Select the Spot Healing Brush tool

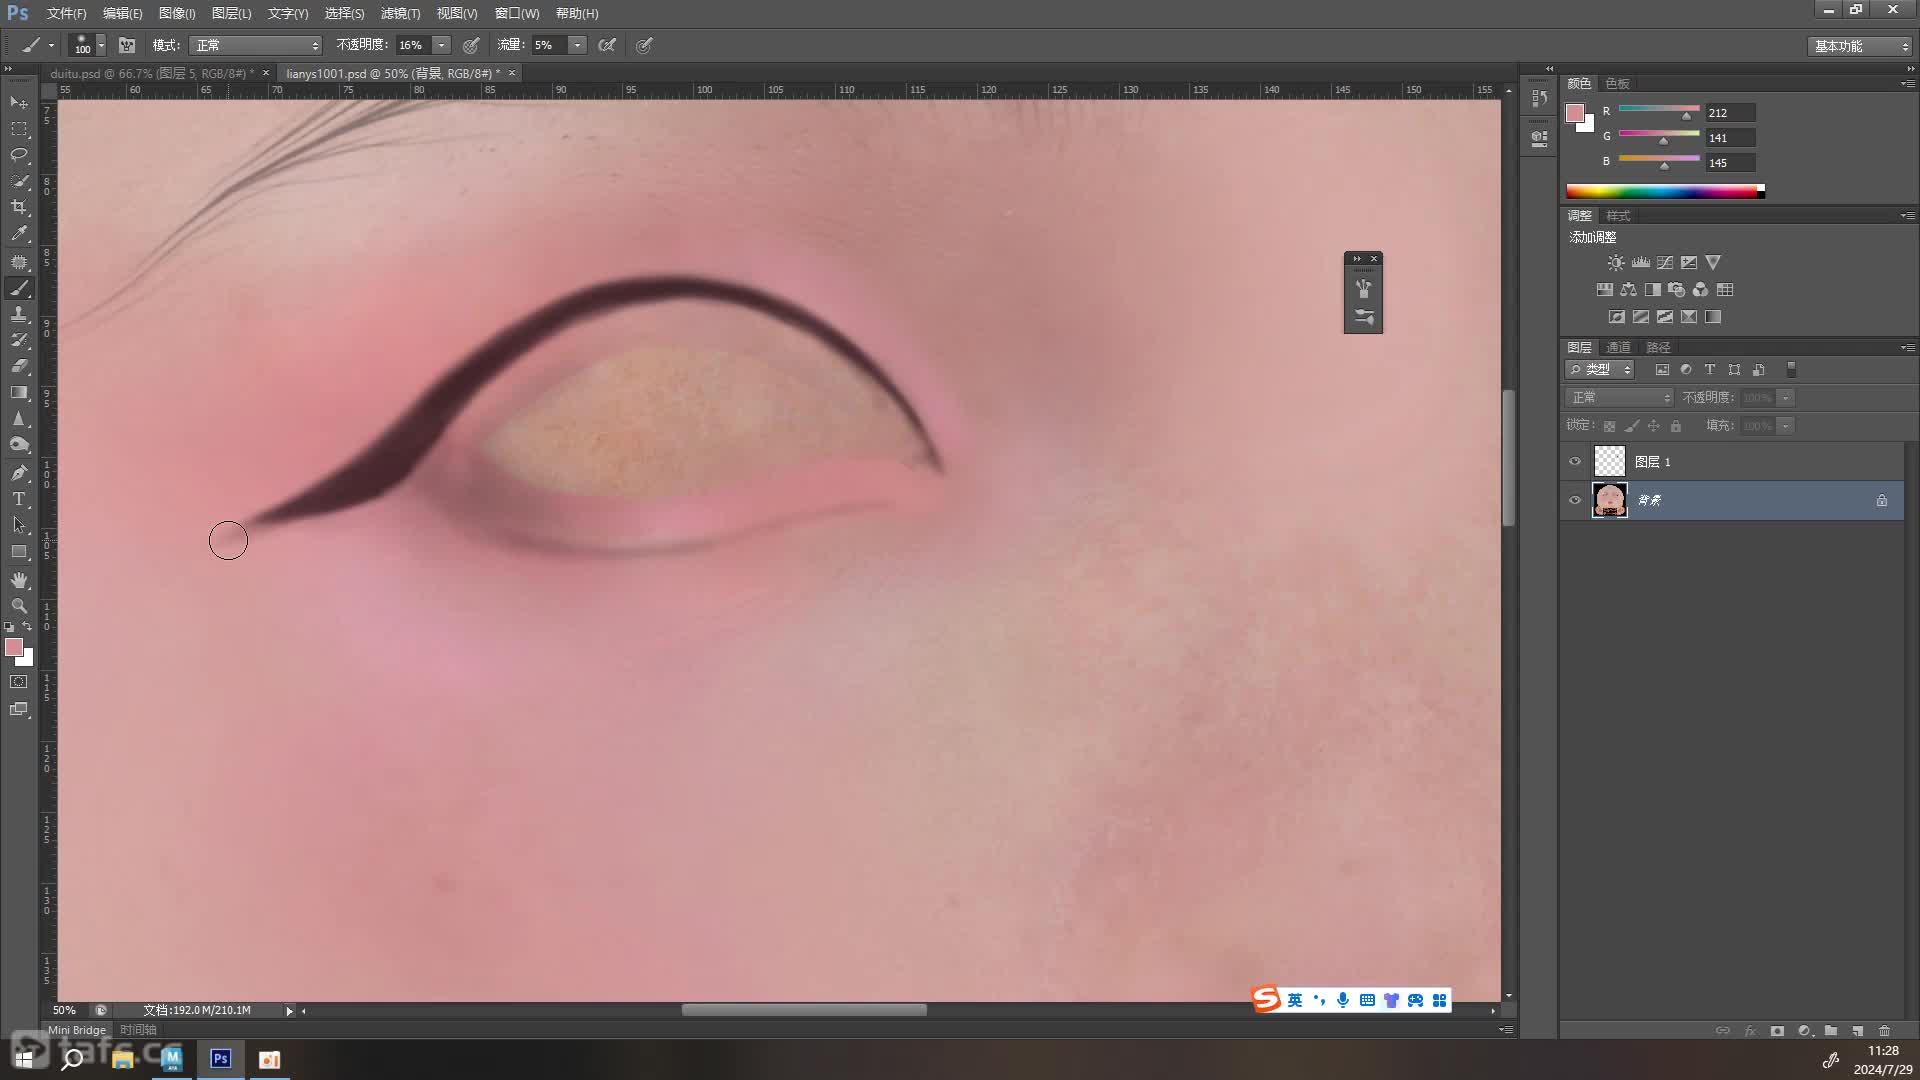click(x=19, y=262)
